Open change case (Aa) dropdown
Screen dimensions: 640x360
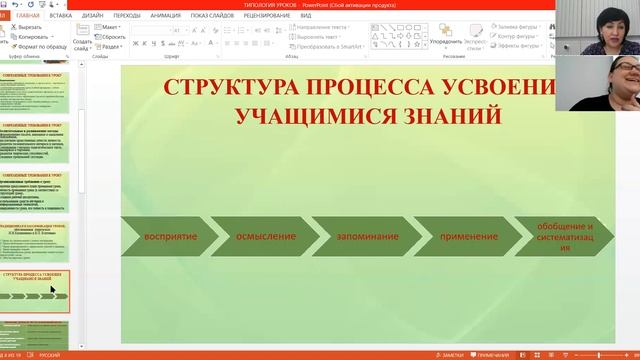click(x=195, y=43)
